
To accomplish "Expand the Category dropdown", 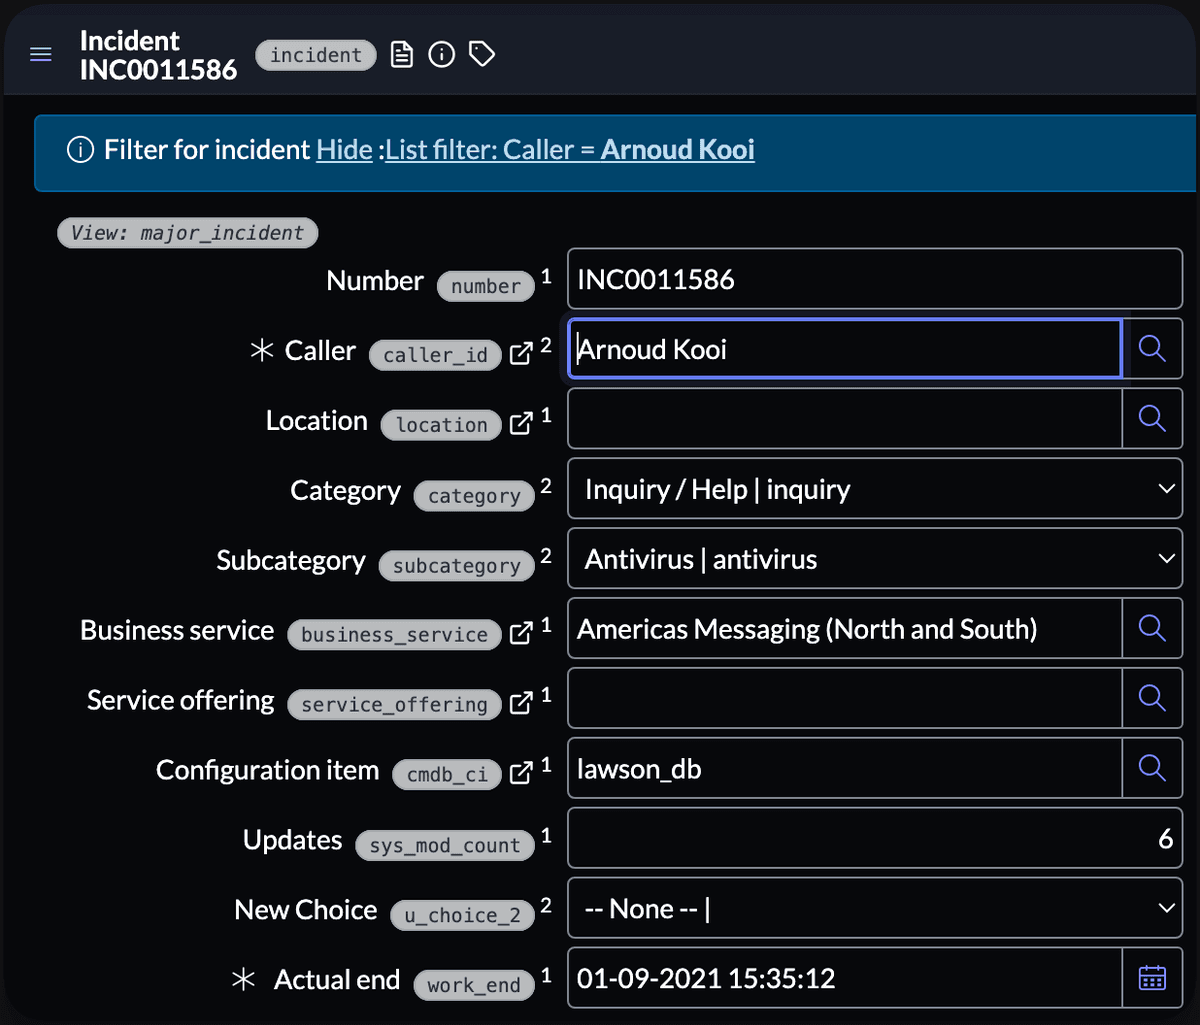I will [x=874, y=489].
